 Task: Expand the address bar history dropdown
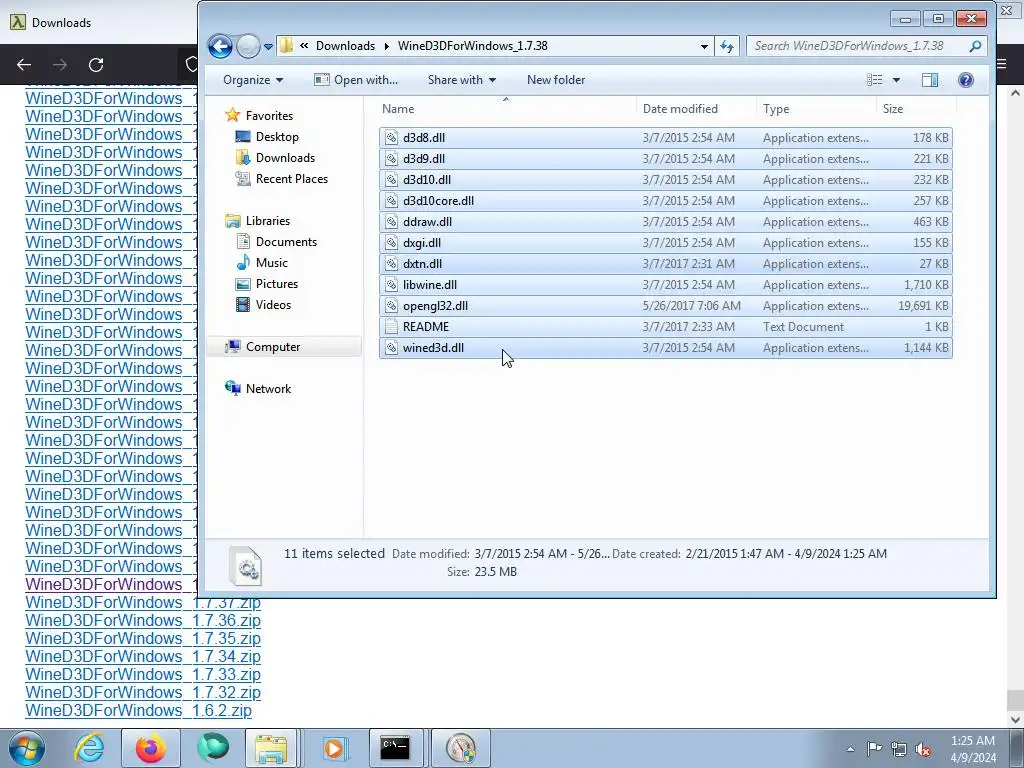click(x=704, y=46)
